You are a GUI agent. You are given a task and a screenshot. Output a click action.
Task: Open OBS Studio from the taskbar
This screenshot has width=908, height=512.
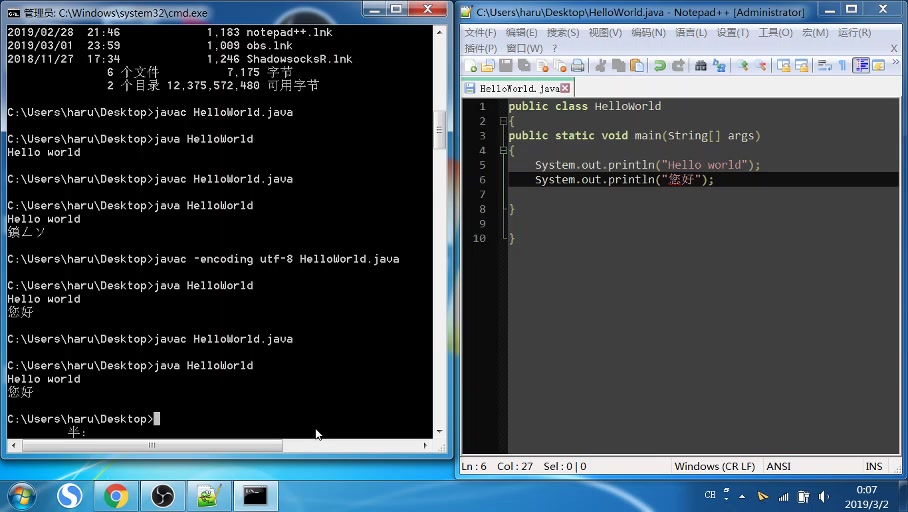click(x=163, y=496)
